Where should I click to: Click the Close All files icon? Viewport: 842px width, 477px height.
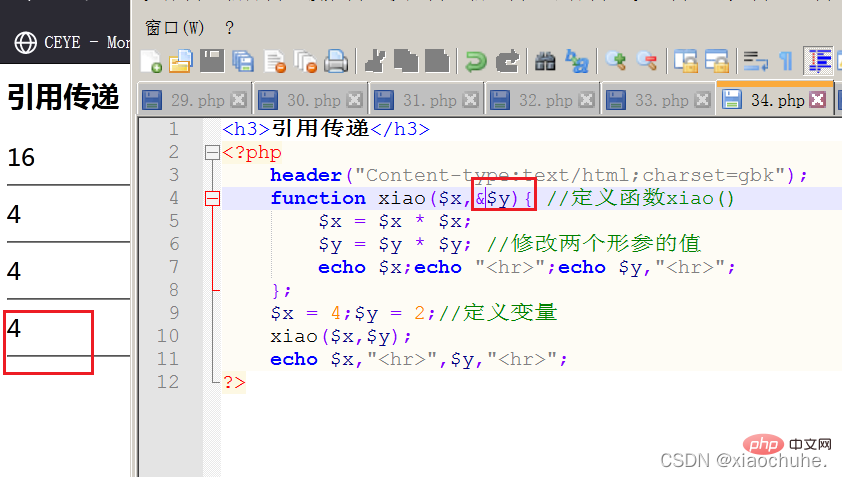[306, 61]
